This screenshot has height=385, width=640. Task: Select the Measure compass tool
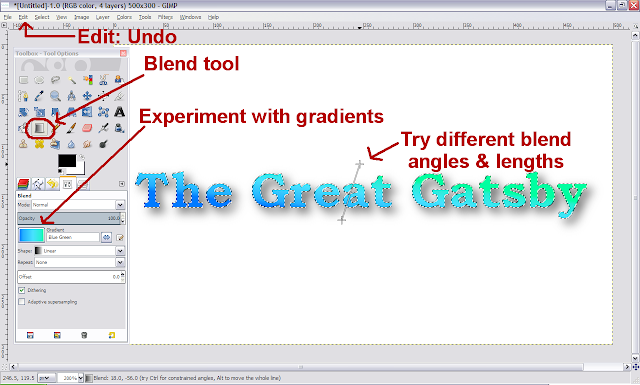coord(71,96)
